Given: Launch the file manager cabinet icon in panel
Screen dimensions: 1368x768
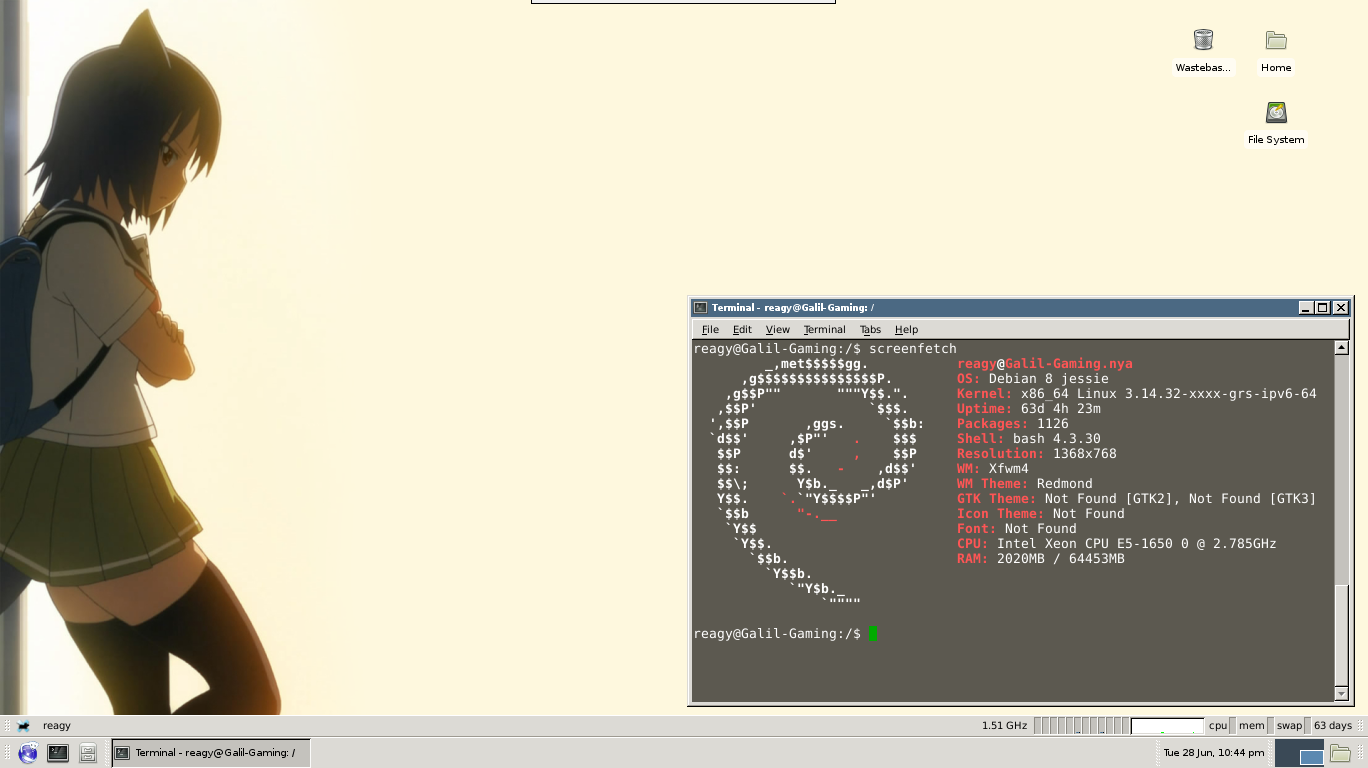Looking at the screenshot, I should [88, 753].
